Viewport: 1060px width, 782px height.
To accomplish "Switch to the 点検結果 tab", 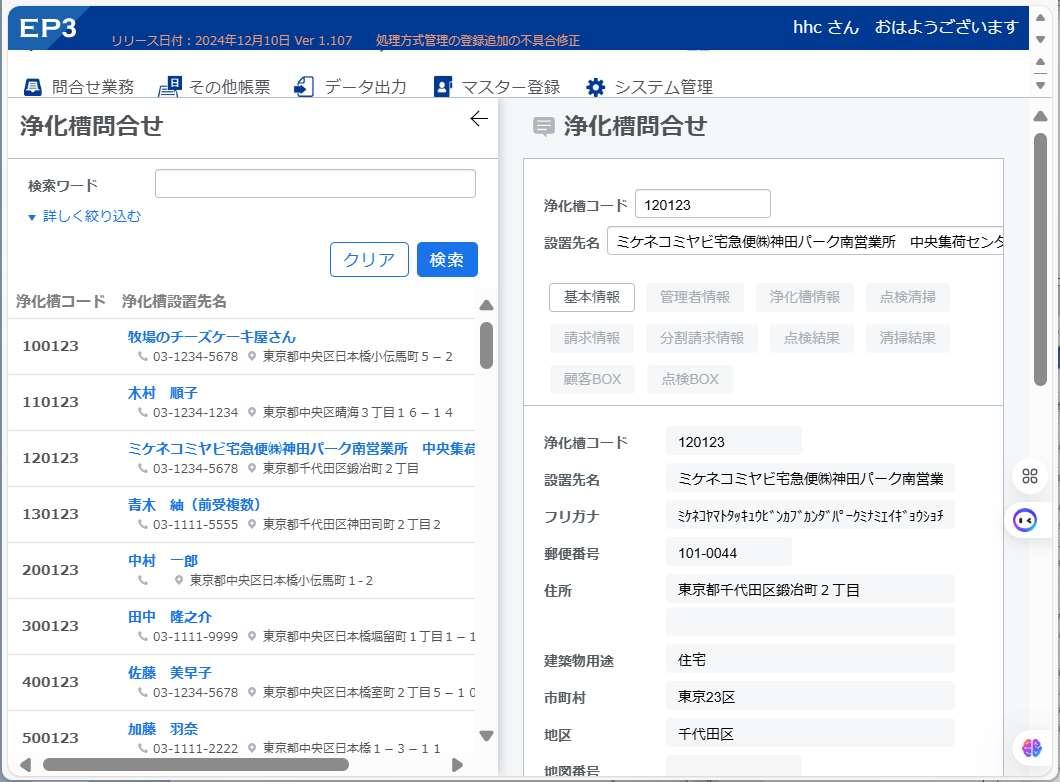I will (x=811, y=338).
